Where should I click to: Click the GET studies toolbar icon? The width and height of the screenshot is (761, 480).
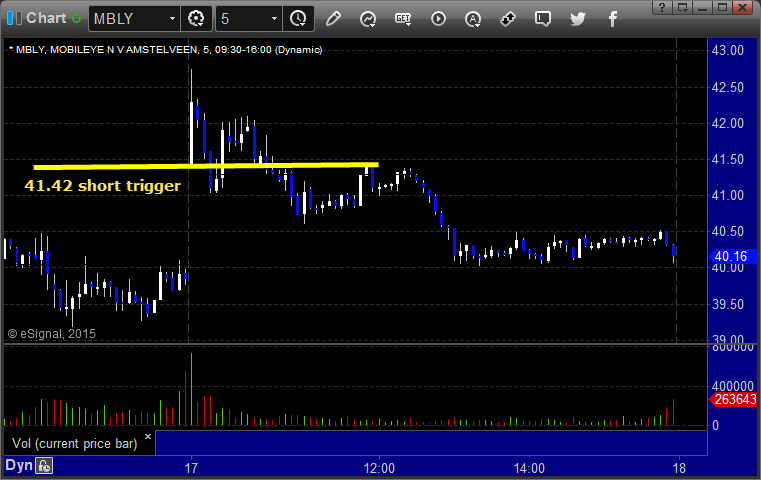(403, 19)
